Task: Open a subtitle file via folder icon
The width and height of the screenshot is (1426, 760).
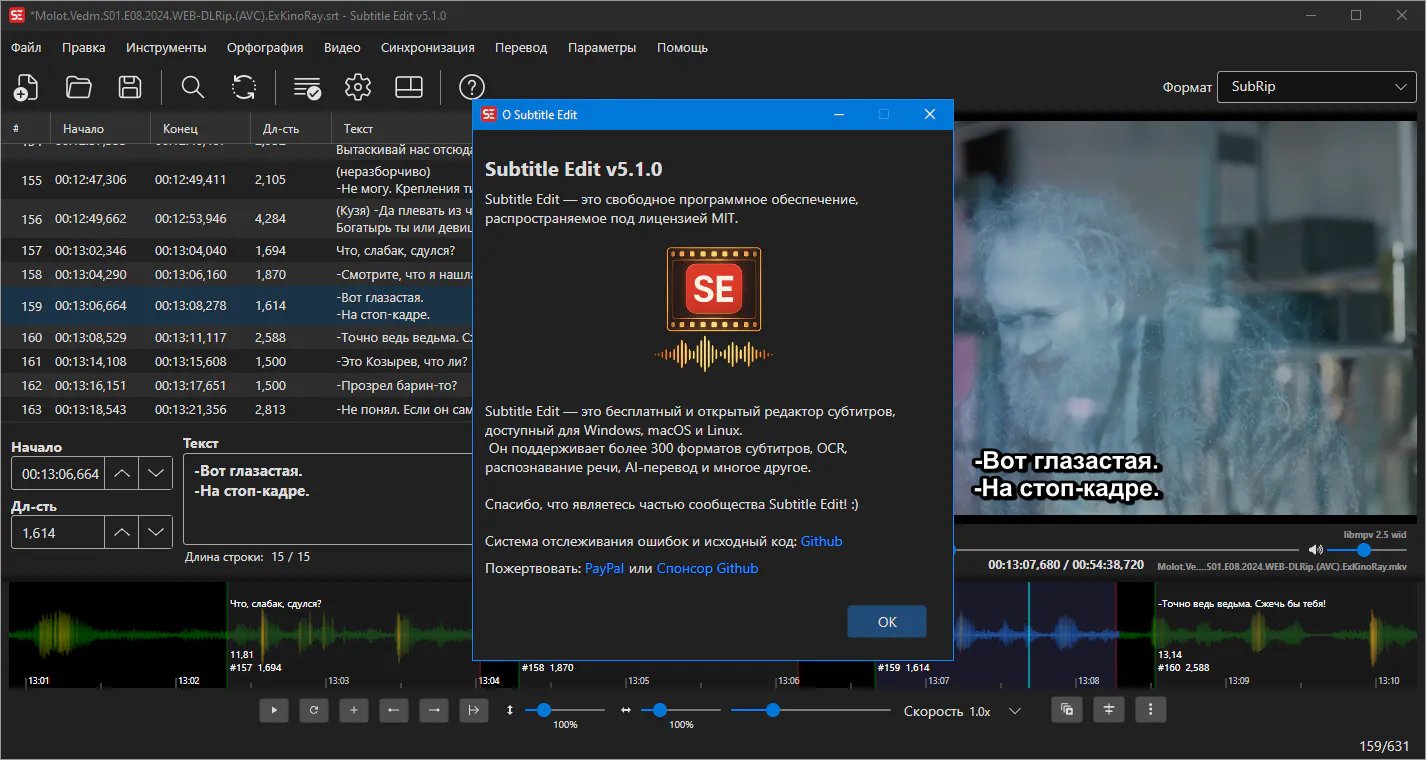Action: coord(78,87)
